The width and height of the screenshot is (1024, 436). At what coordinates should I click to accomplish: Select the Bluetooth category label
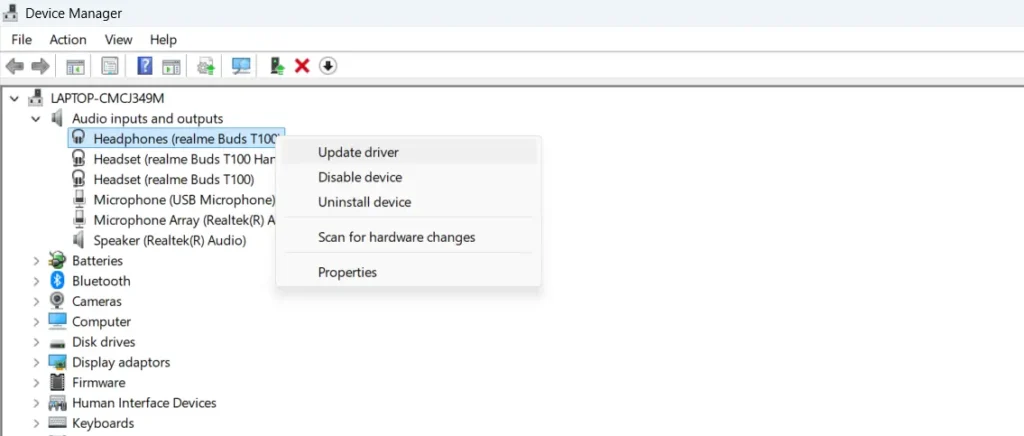coord(101,281)
